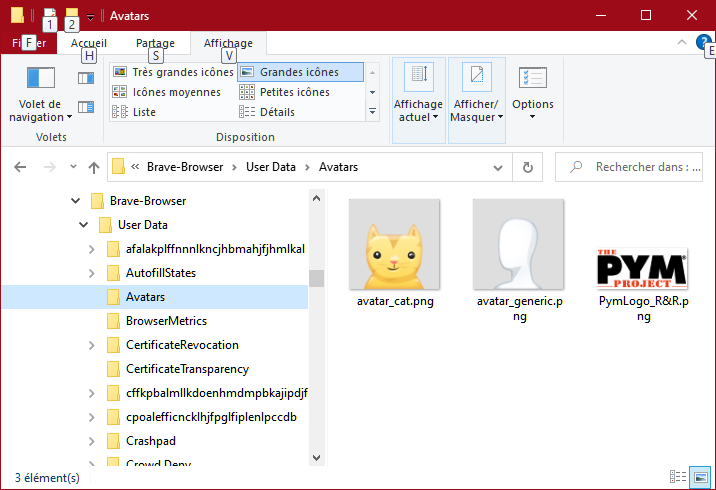
Task: Open Customize Quick Access Toolbar dropdown
Action: click(x=90, y=17)
